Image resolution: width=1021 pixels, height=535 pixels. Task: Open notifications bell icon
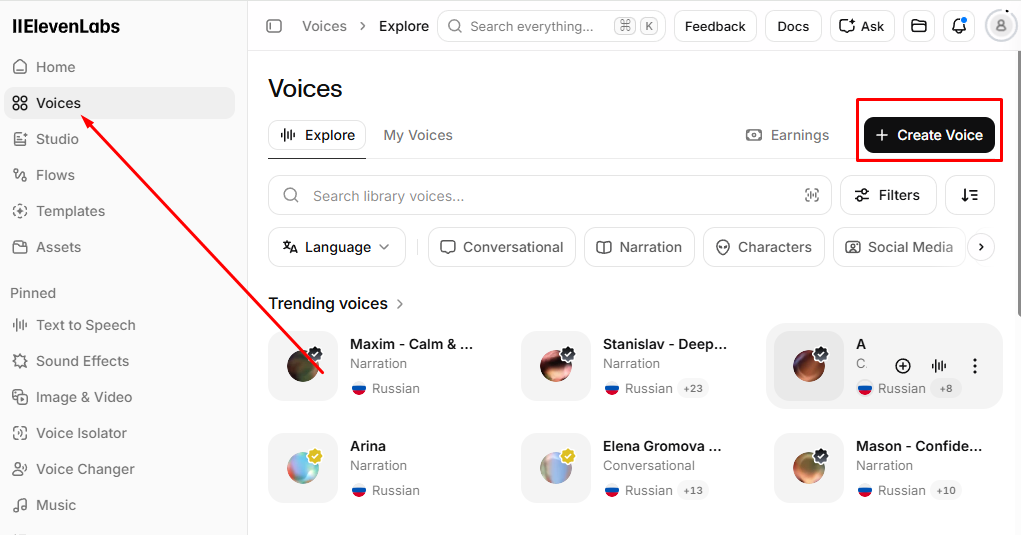(959, 26)
